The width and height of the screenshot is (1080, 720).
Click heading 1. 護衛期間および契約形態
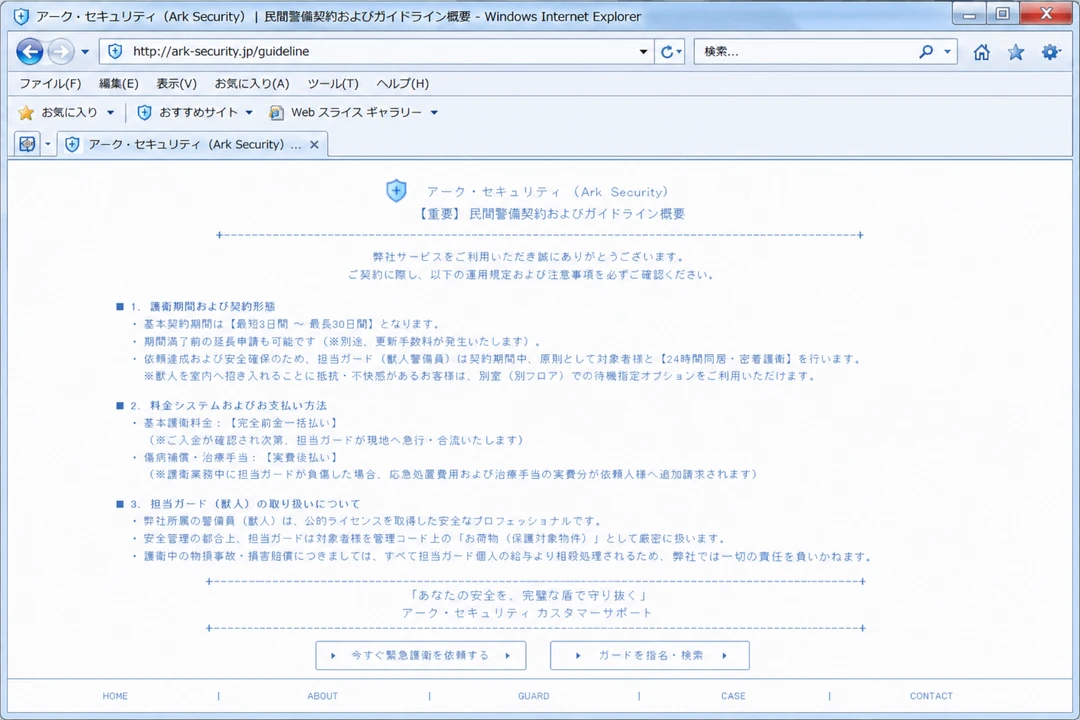202,306
